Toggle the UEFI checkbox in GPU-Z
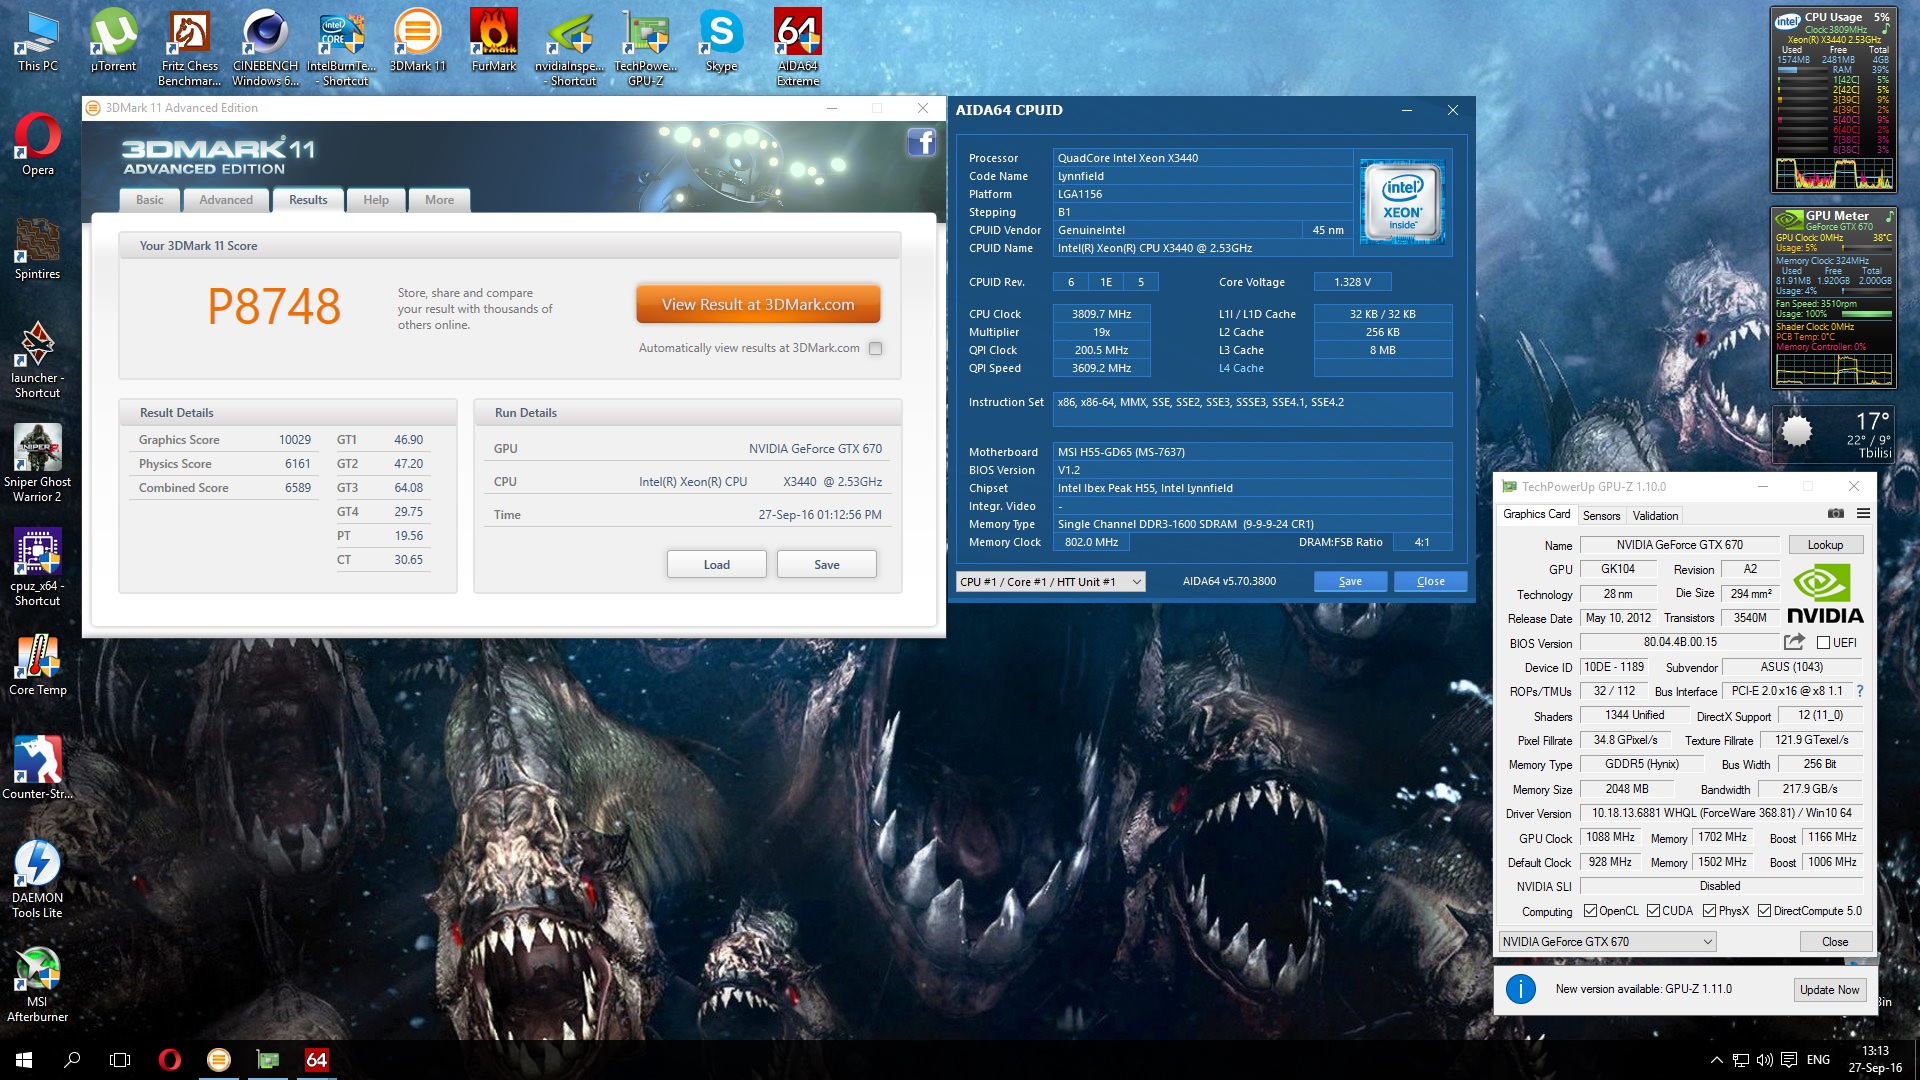This screenshot has width=1920, height=1080. (1826, 643)
